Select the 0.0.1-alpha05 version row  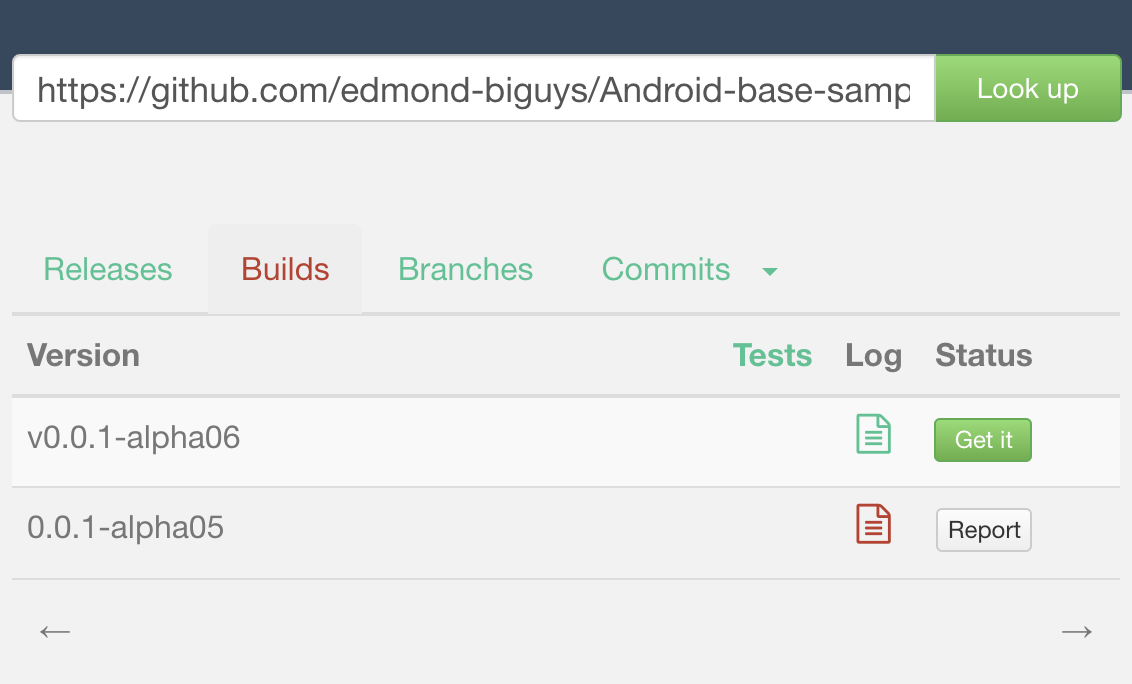pyautogui.click(x=566, y=533)
